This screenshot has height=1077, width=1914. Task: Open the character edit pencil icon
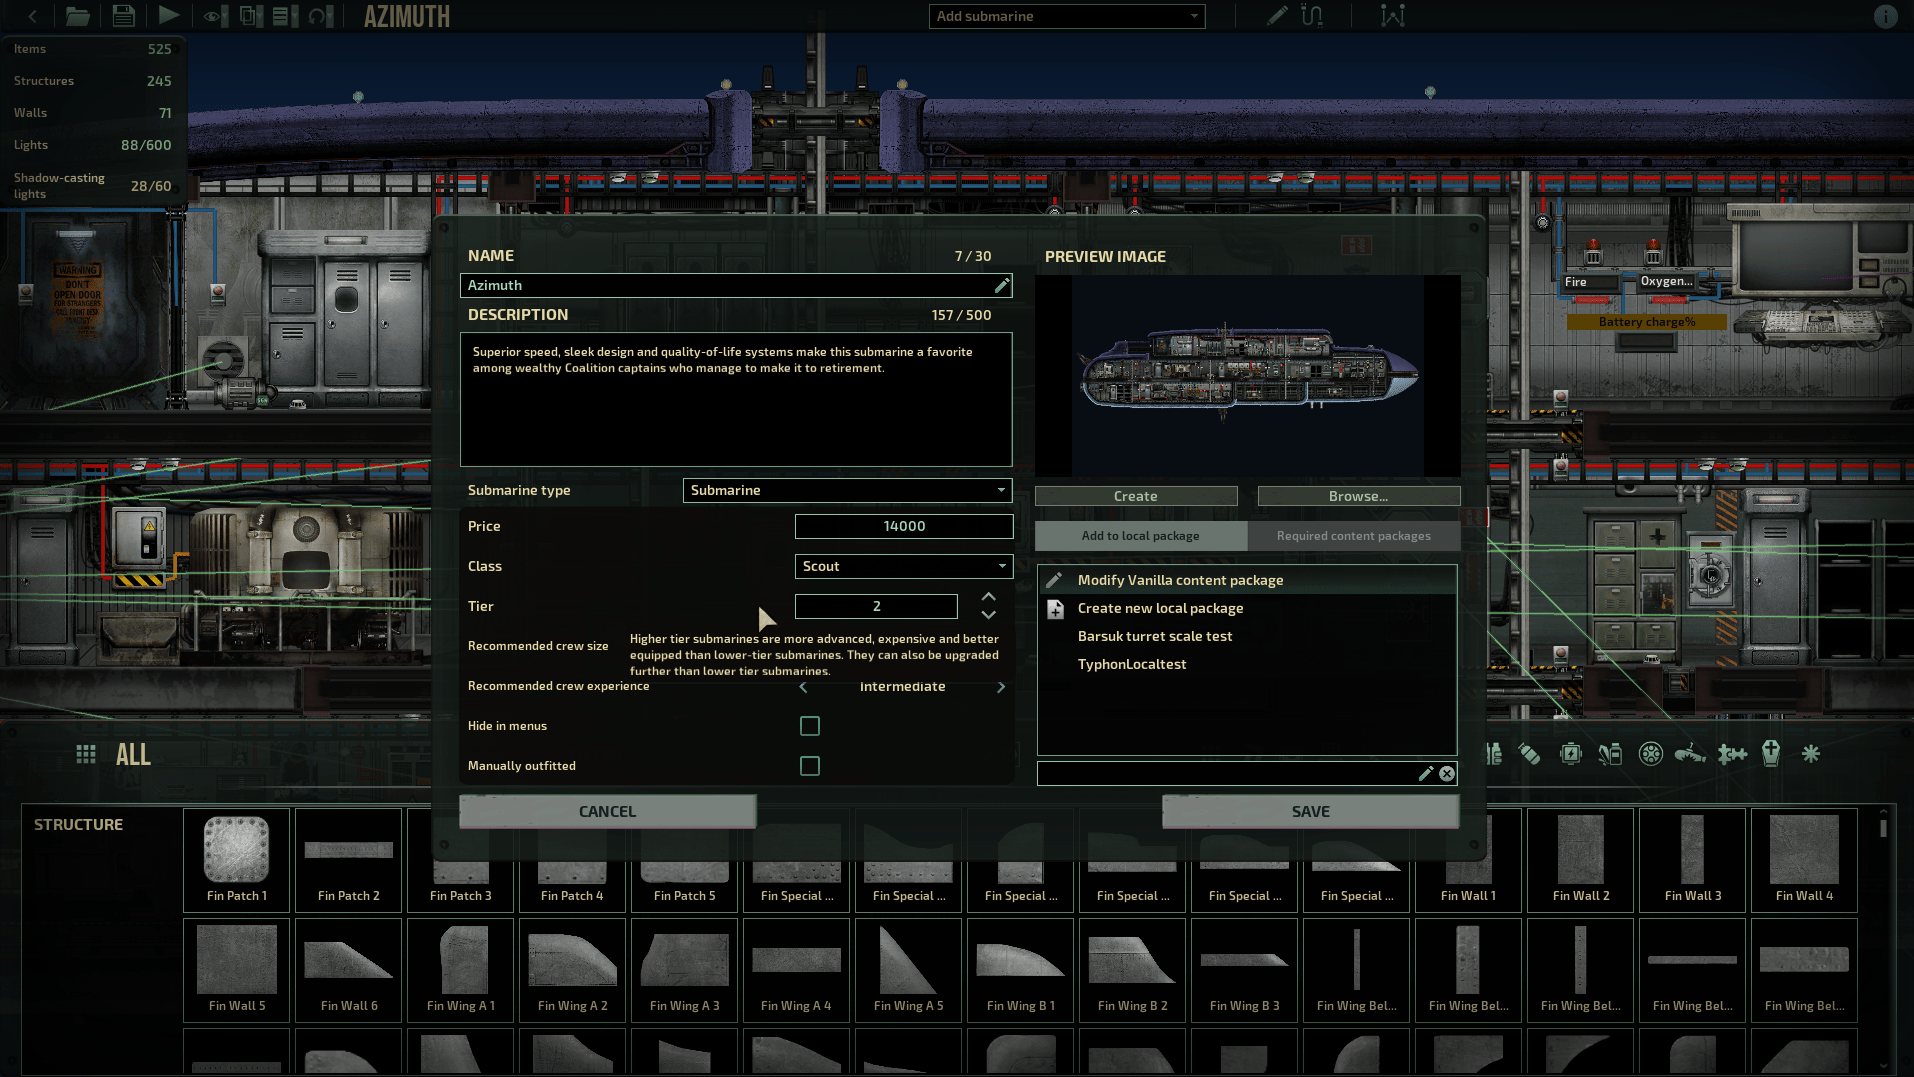coord(1276,16)
